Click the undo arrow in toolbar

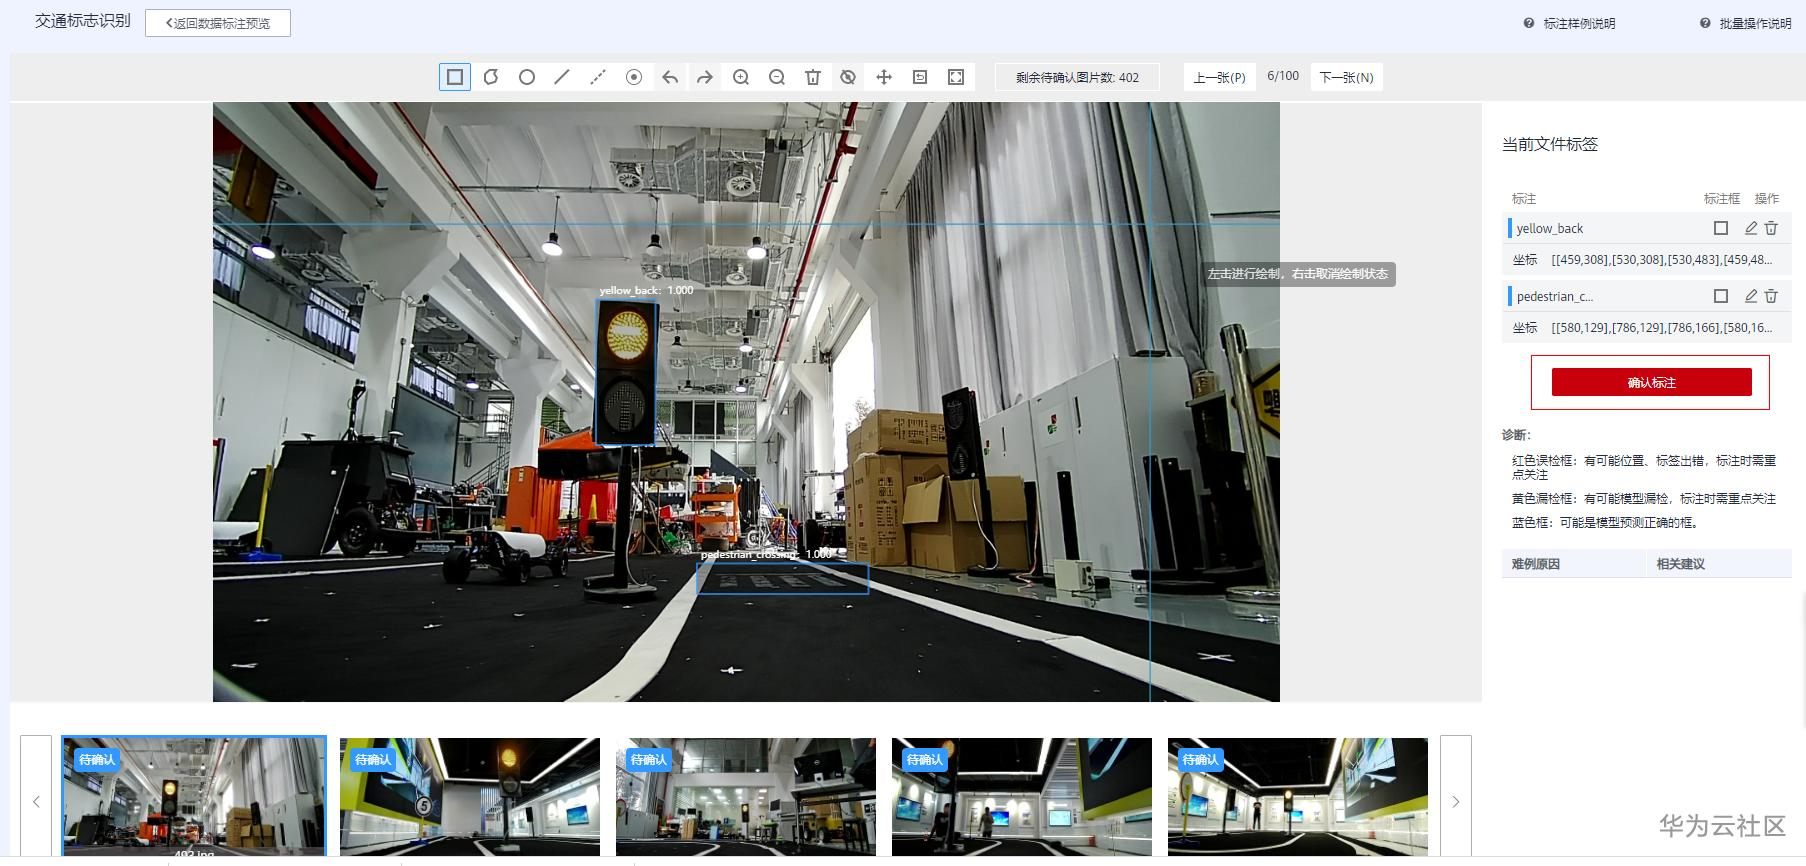(x=670, y=77)
